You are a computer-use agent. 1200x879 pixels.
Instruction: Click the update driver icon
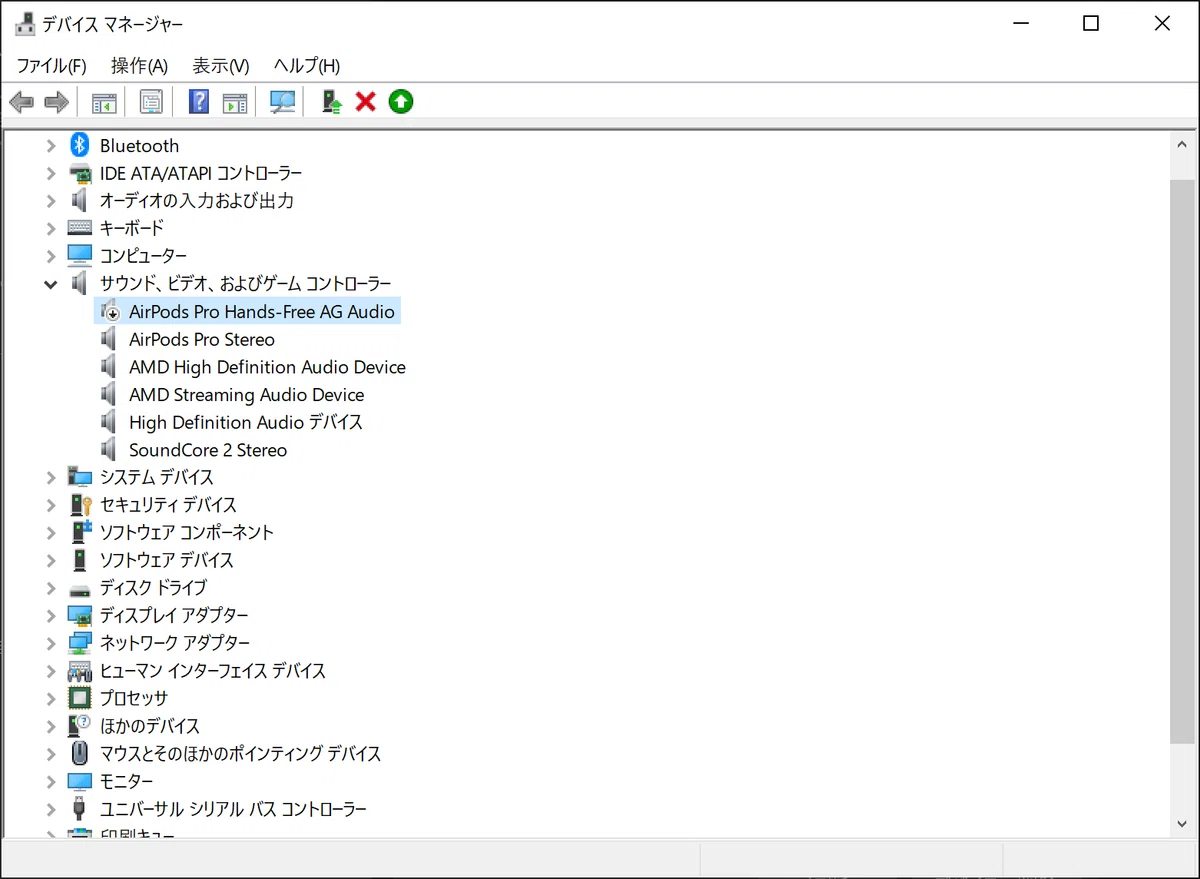tap(332, 102)
